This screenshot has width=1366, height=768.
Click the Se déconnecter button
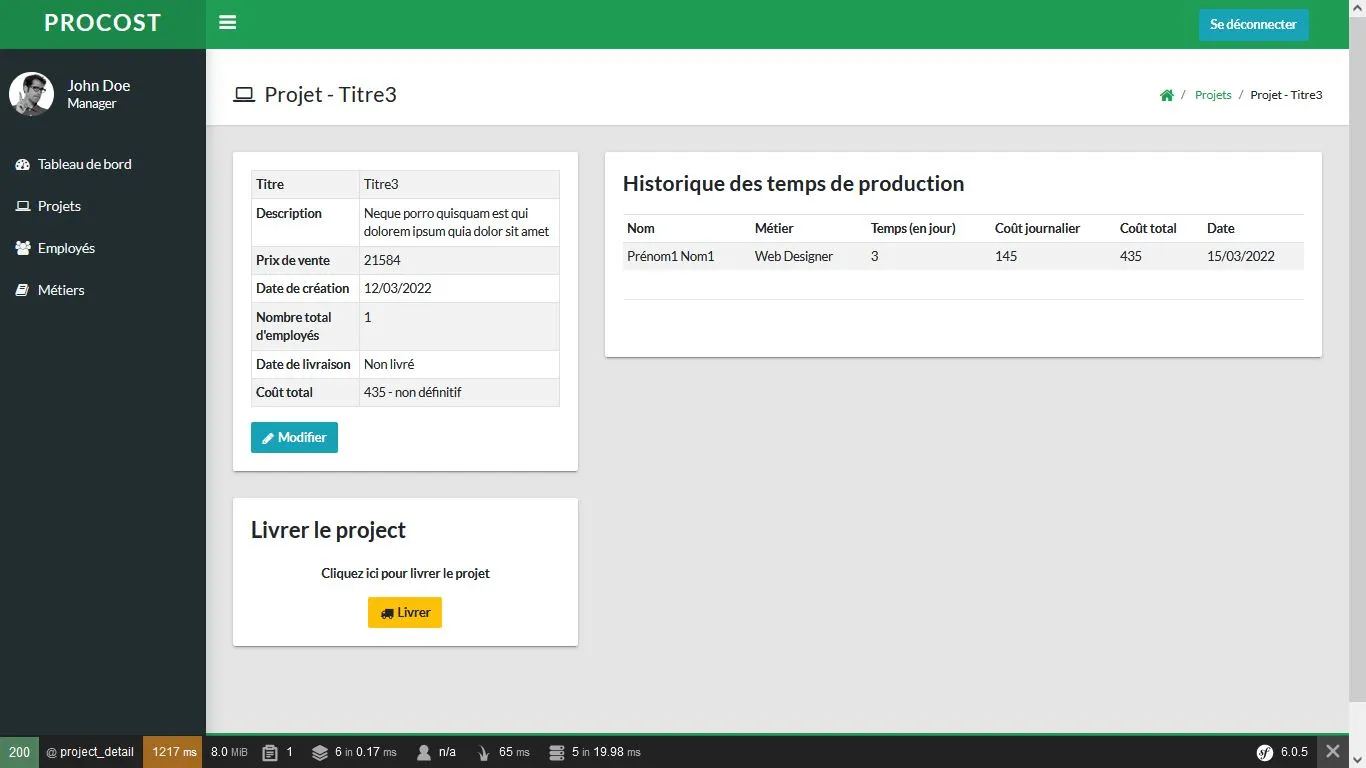coord(1253,24)
